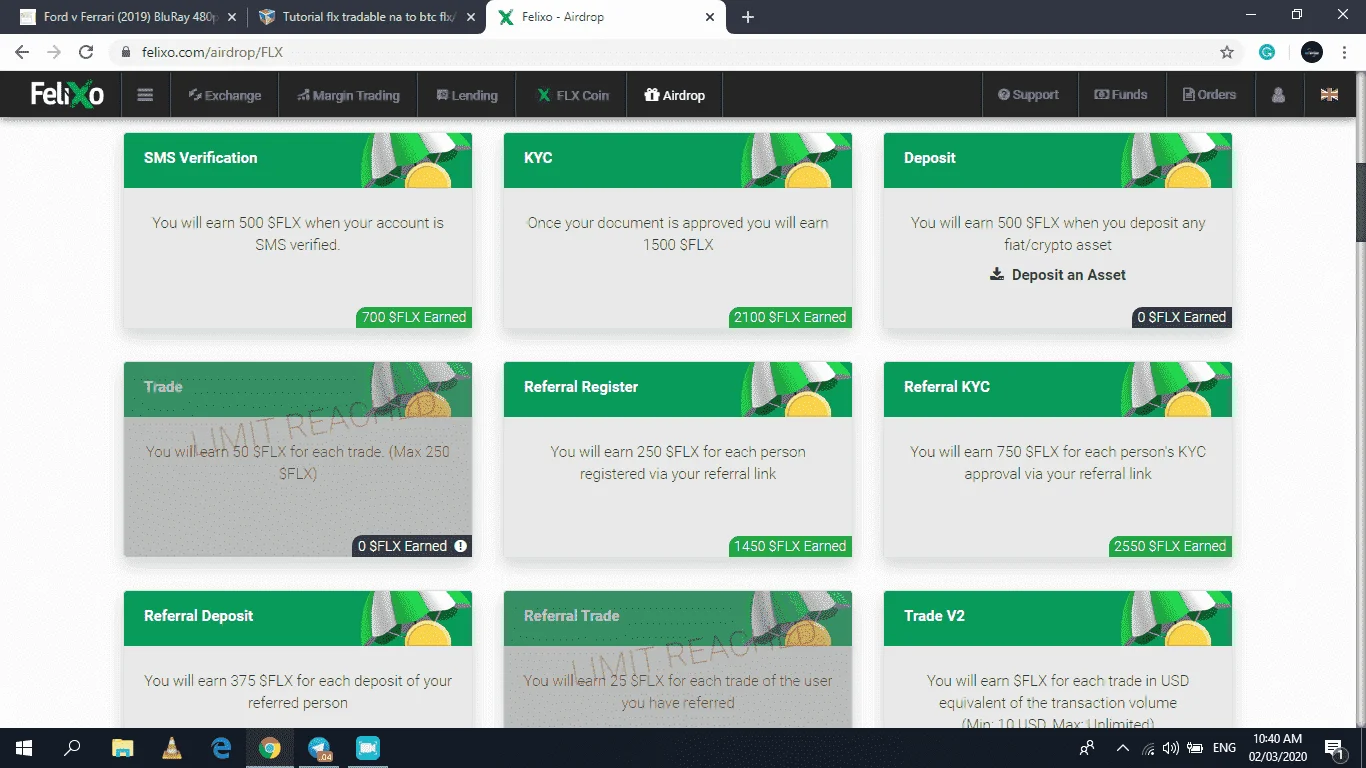
Task: Click the 2100 $FLX Earned badge
Action: point(790,317)
